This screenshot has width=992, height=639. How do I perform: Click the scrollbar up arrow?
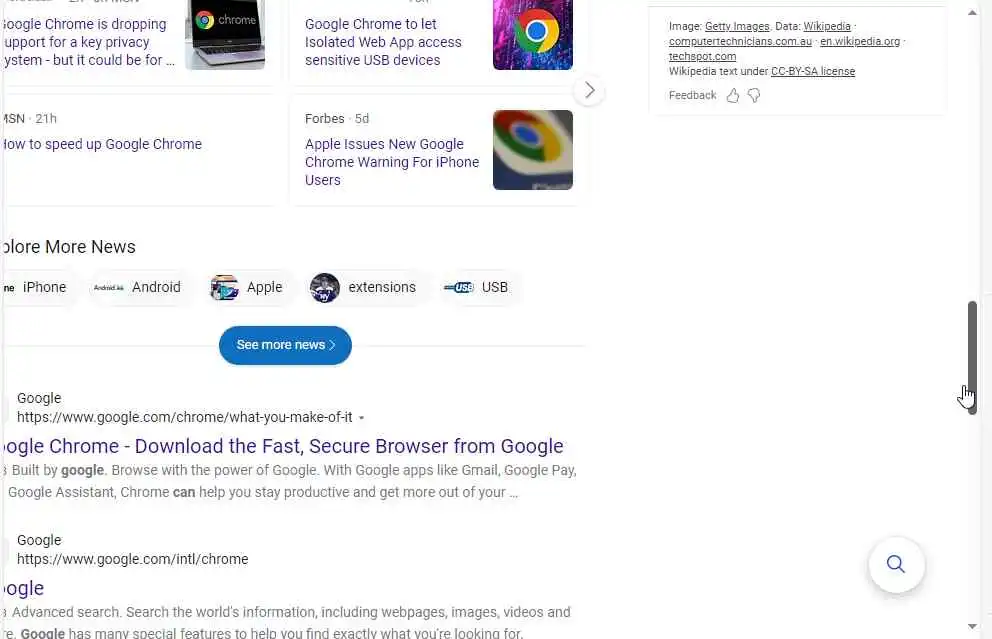click(x=972, y=13)
